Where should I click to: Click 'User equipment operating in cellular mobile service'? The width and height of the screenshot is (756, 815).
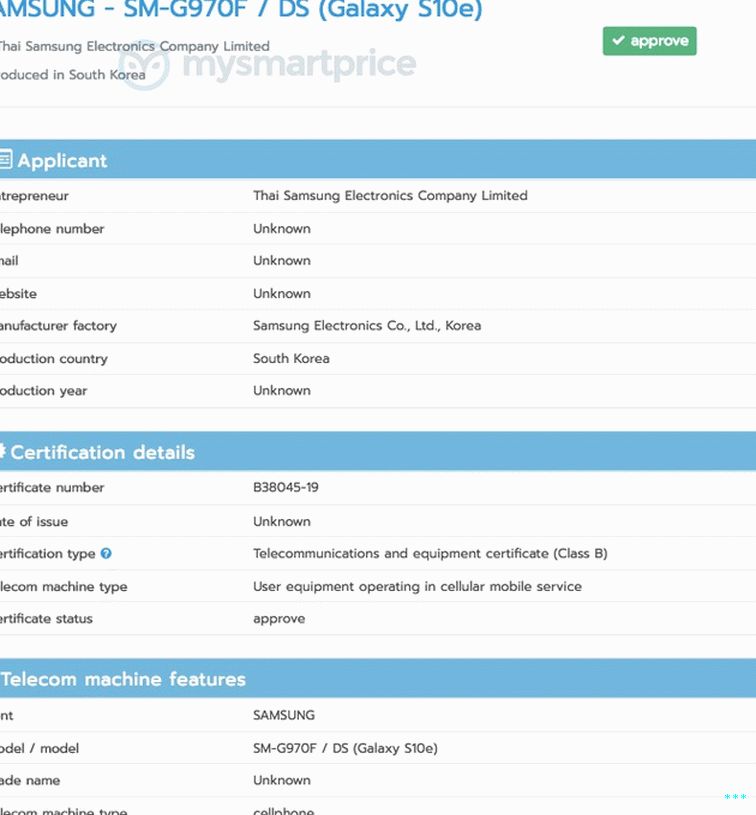pyautogui.click(x=418, y=587)
